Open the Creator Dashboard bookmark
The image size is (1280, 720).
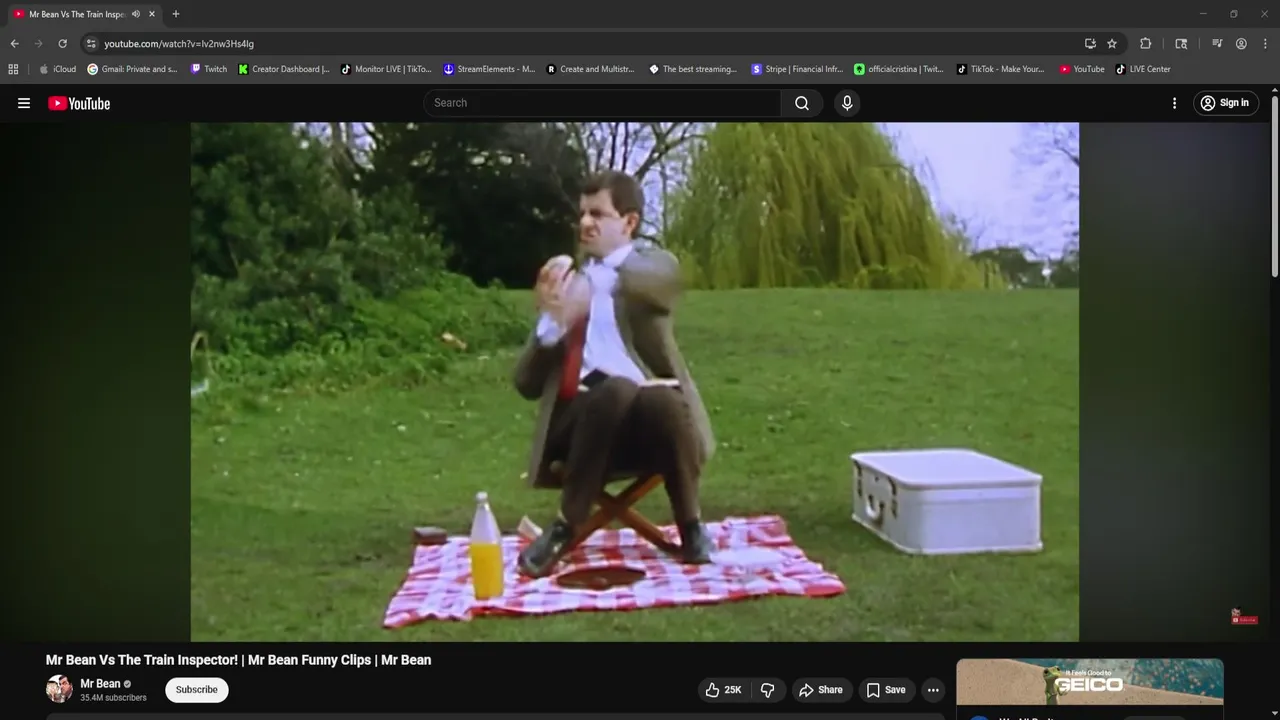[x=284, y=69]
